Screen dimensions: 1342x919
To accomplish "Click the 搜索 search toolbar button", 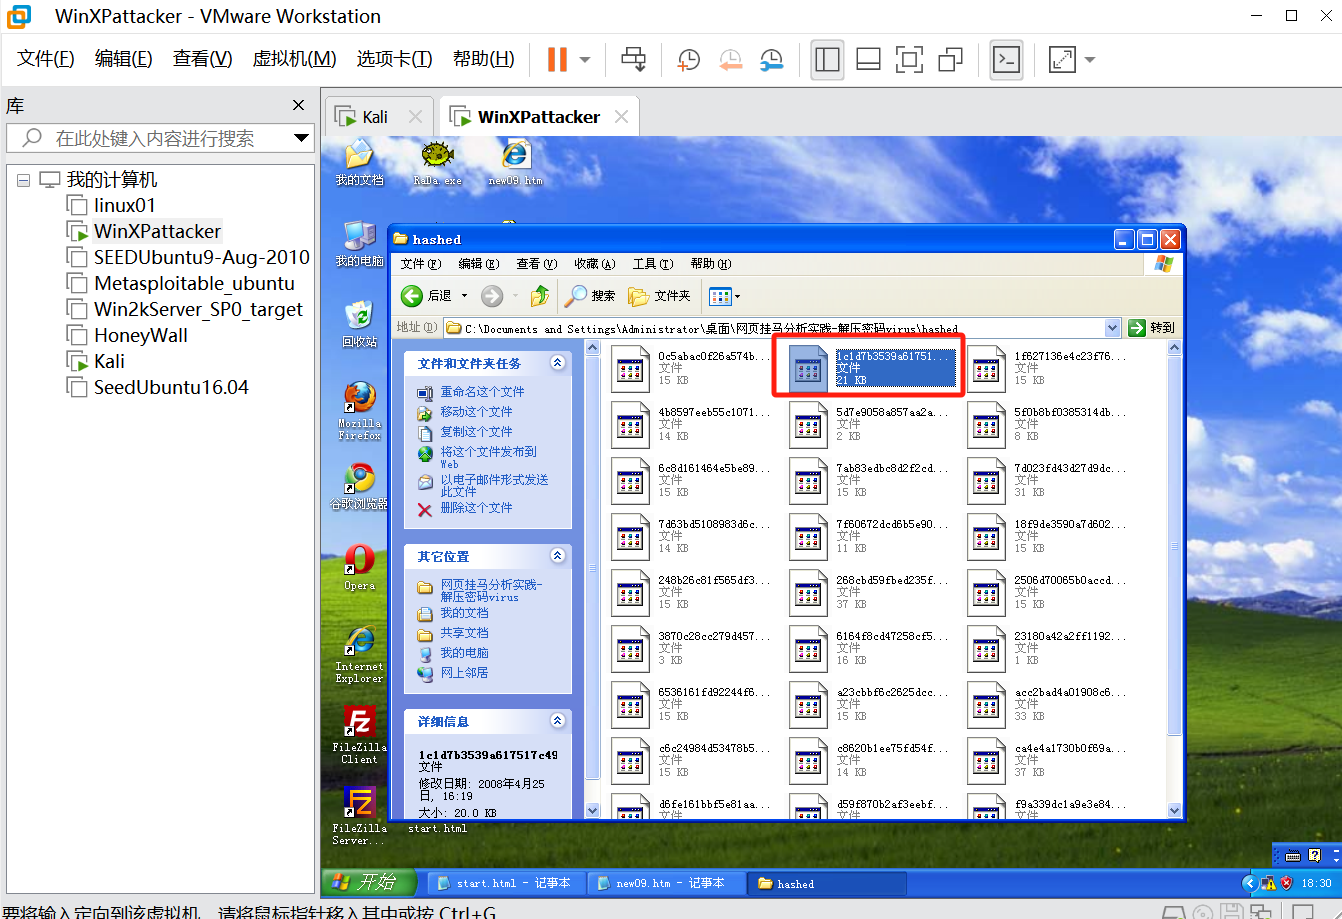I will [x=591, y=296].
